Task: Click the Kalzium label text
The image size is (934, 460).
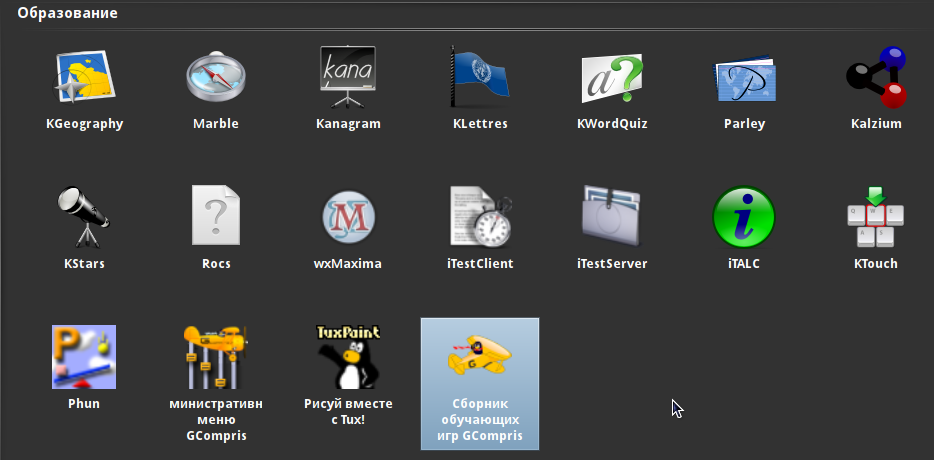Action: click(x=876, y=124)
